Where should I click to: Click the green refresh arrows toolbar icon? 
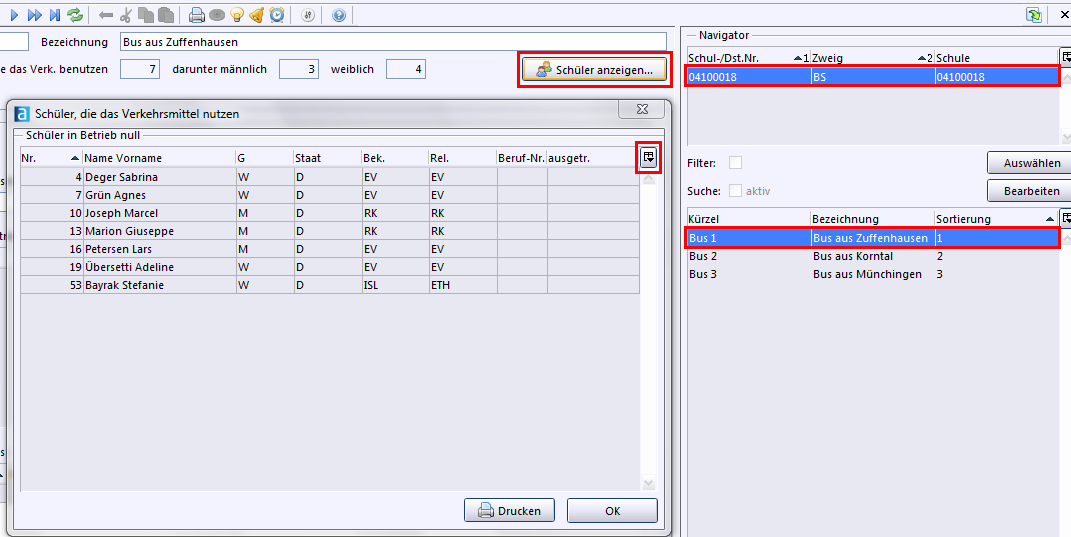click(75, 15)
